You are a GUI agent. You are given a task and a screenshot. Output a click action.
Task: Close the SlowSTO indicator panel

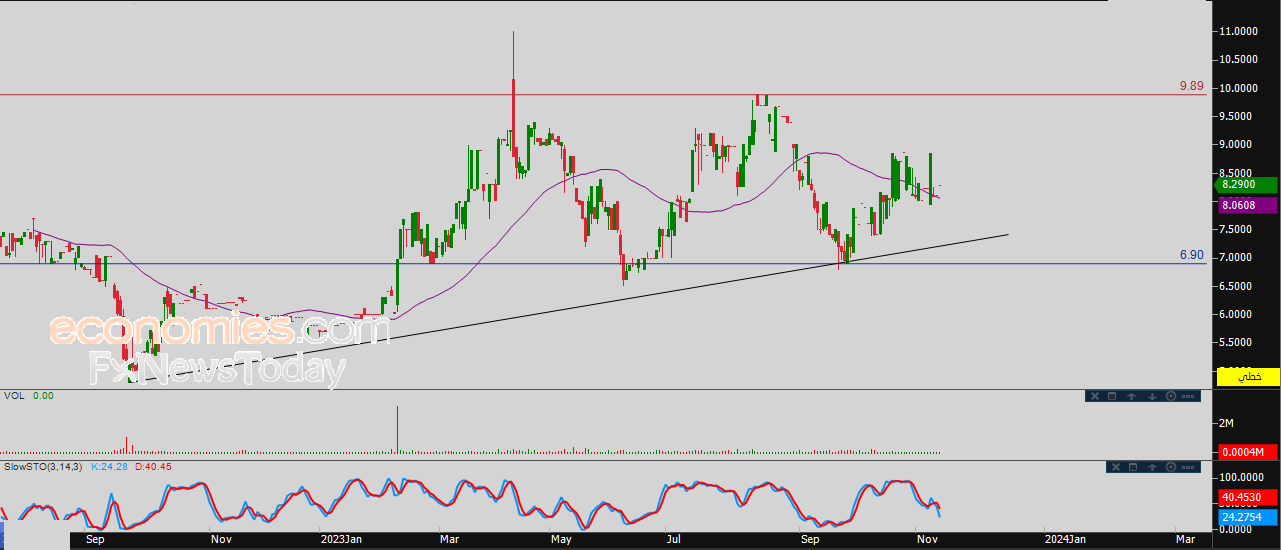tap(1114, 467)
